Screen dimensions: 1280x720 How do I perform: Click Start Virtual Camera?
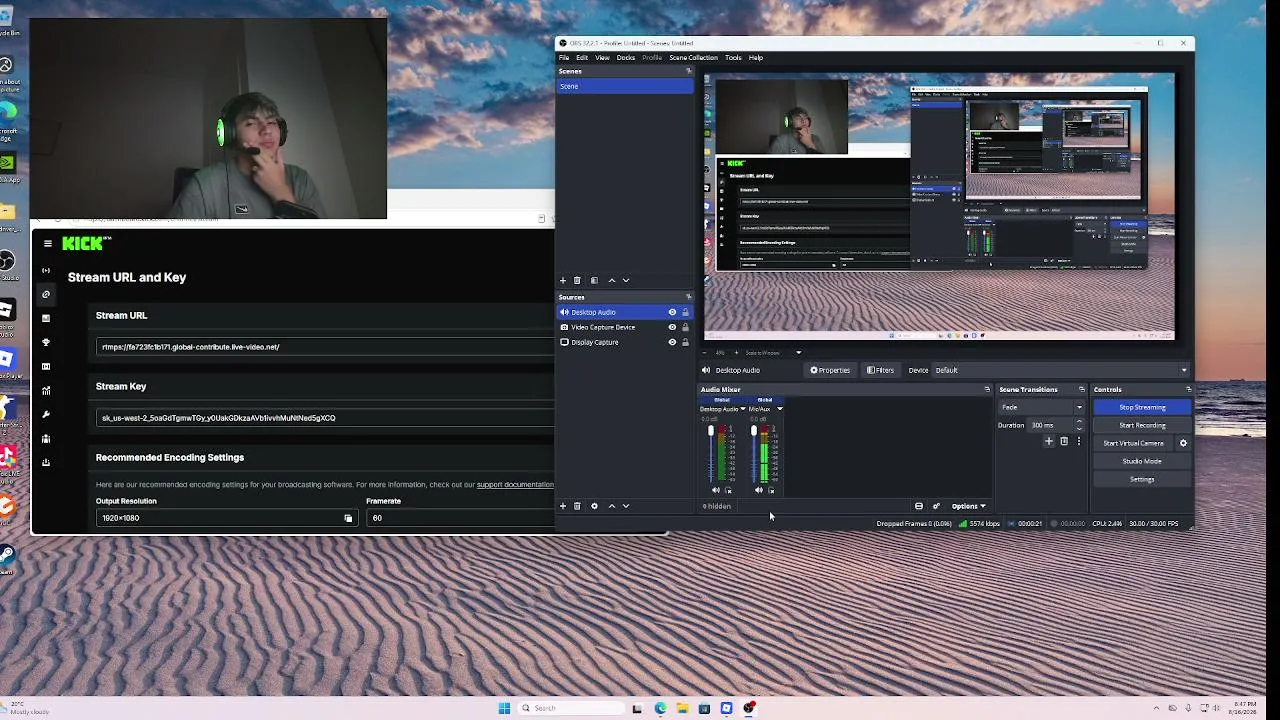(1133, 443)
